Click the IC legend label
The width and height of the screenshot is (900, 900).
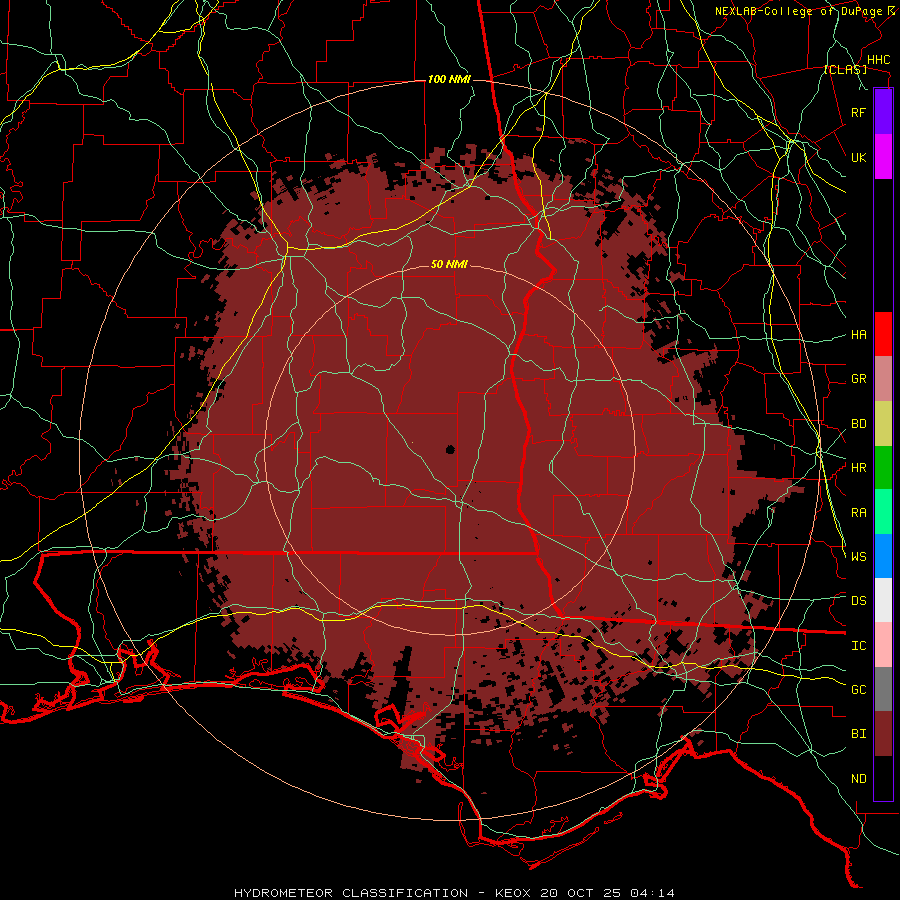coord(858,646)
